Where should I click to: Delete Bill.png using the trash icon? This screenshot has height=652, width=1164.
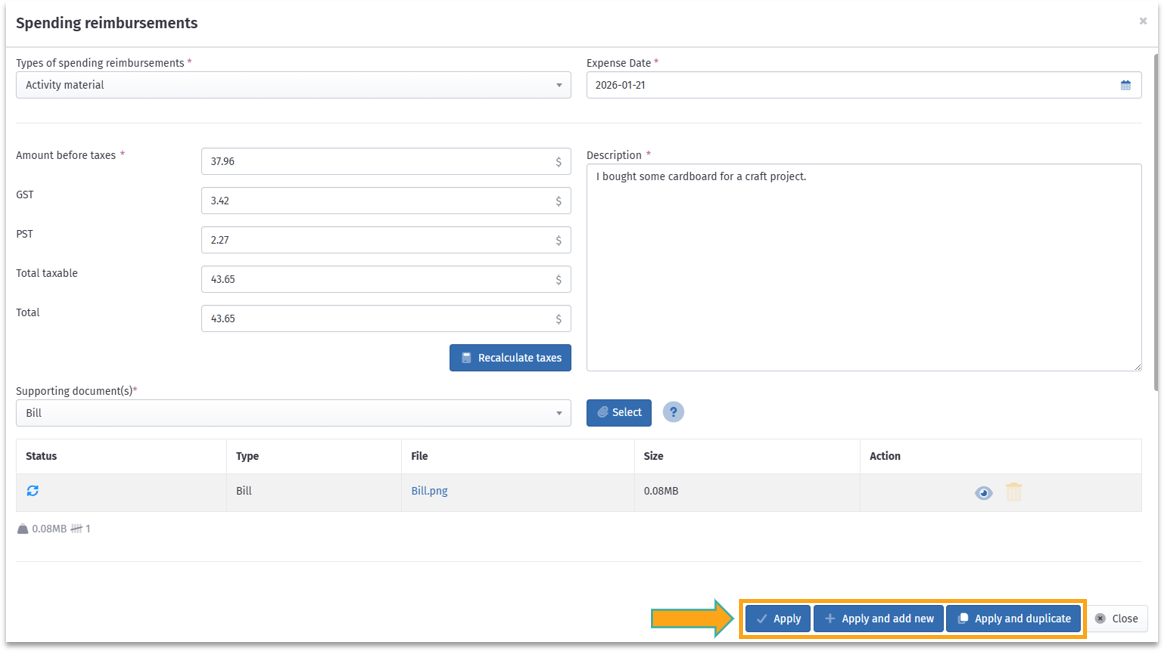(x=1013, y=492)
